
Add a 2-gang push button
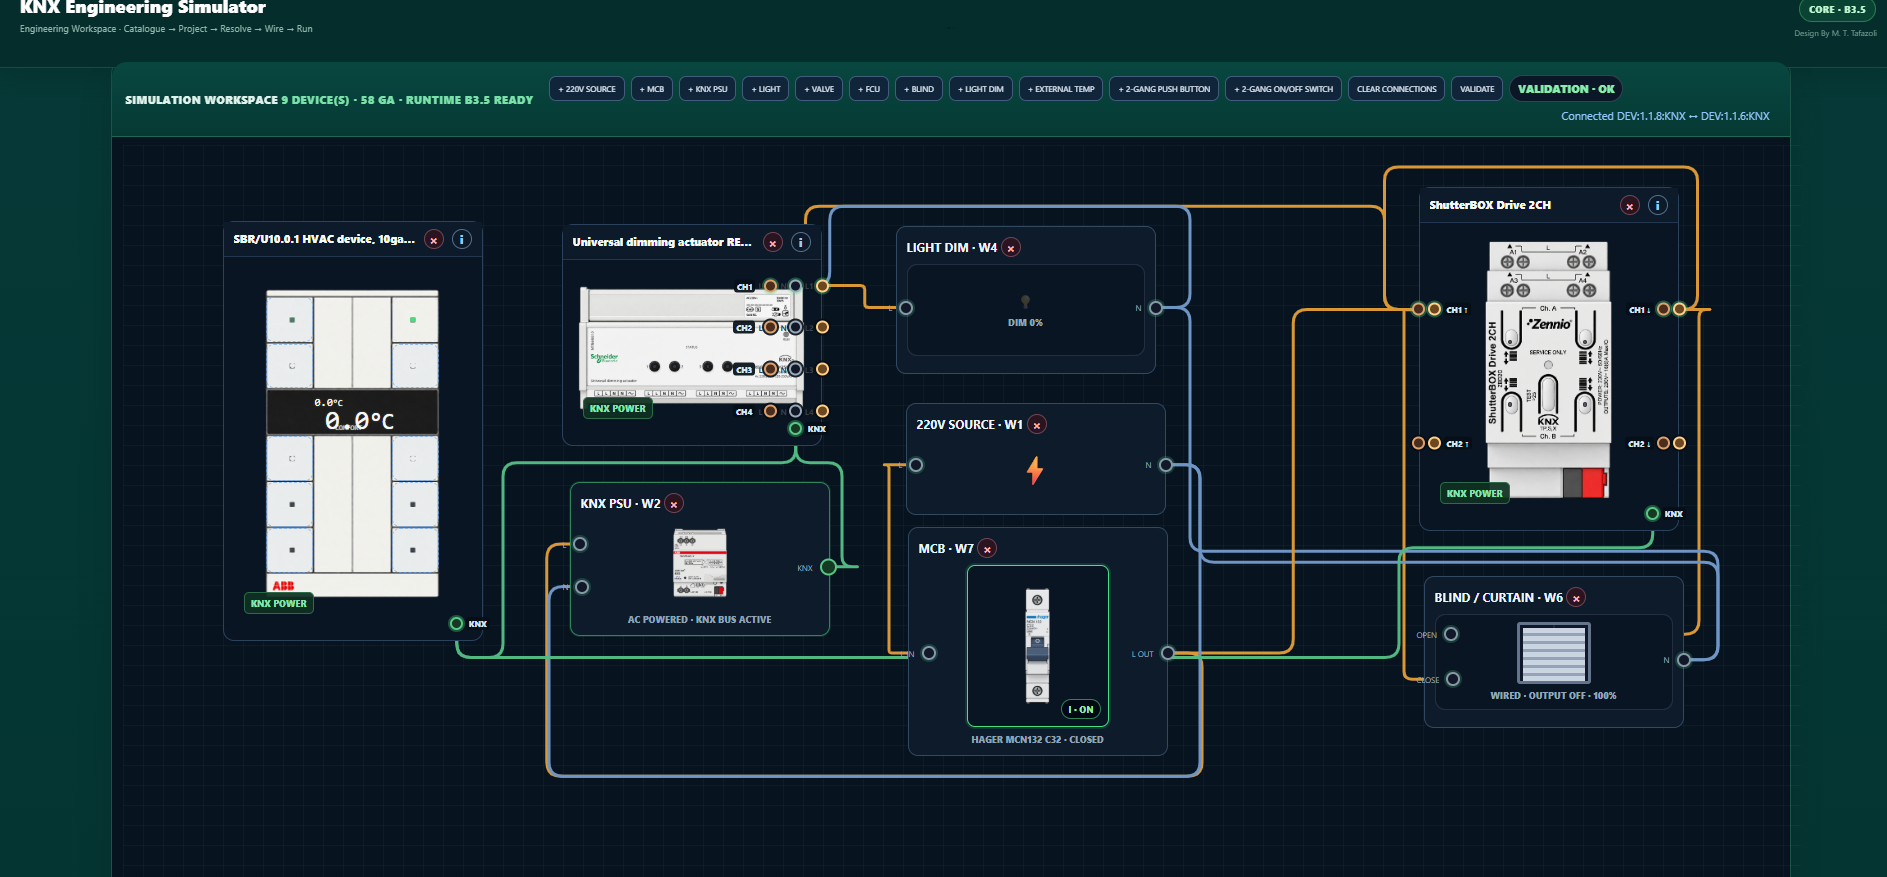1164,89
